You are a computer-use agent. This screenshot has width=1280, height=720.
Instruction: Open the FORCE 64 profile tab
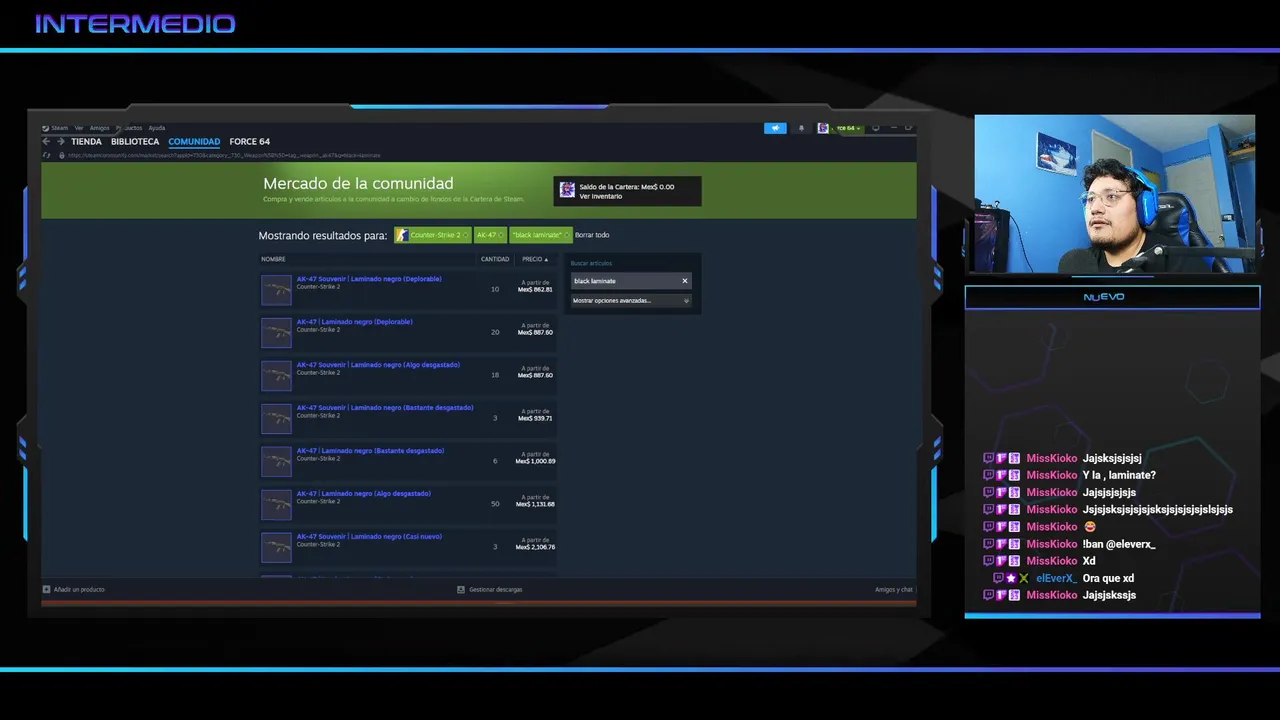coord(249,142)
